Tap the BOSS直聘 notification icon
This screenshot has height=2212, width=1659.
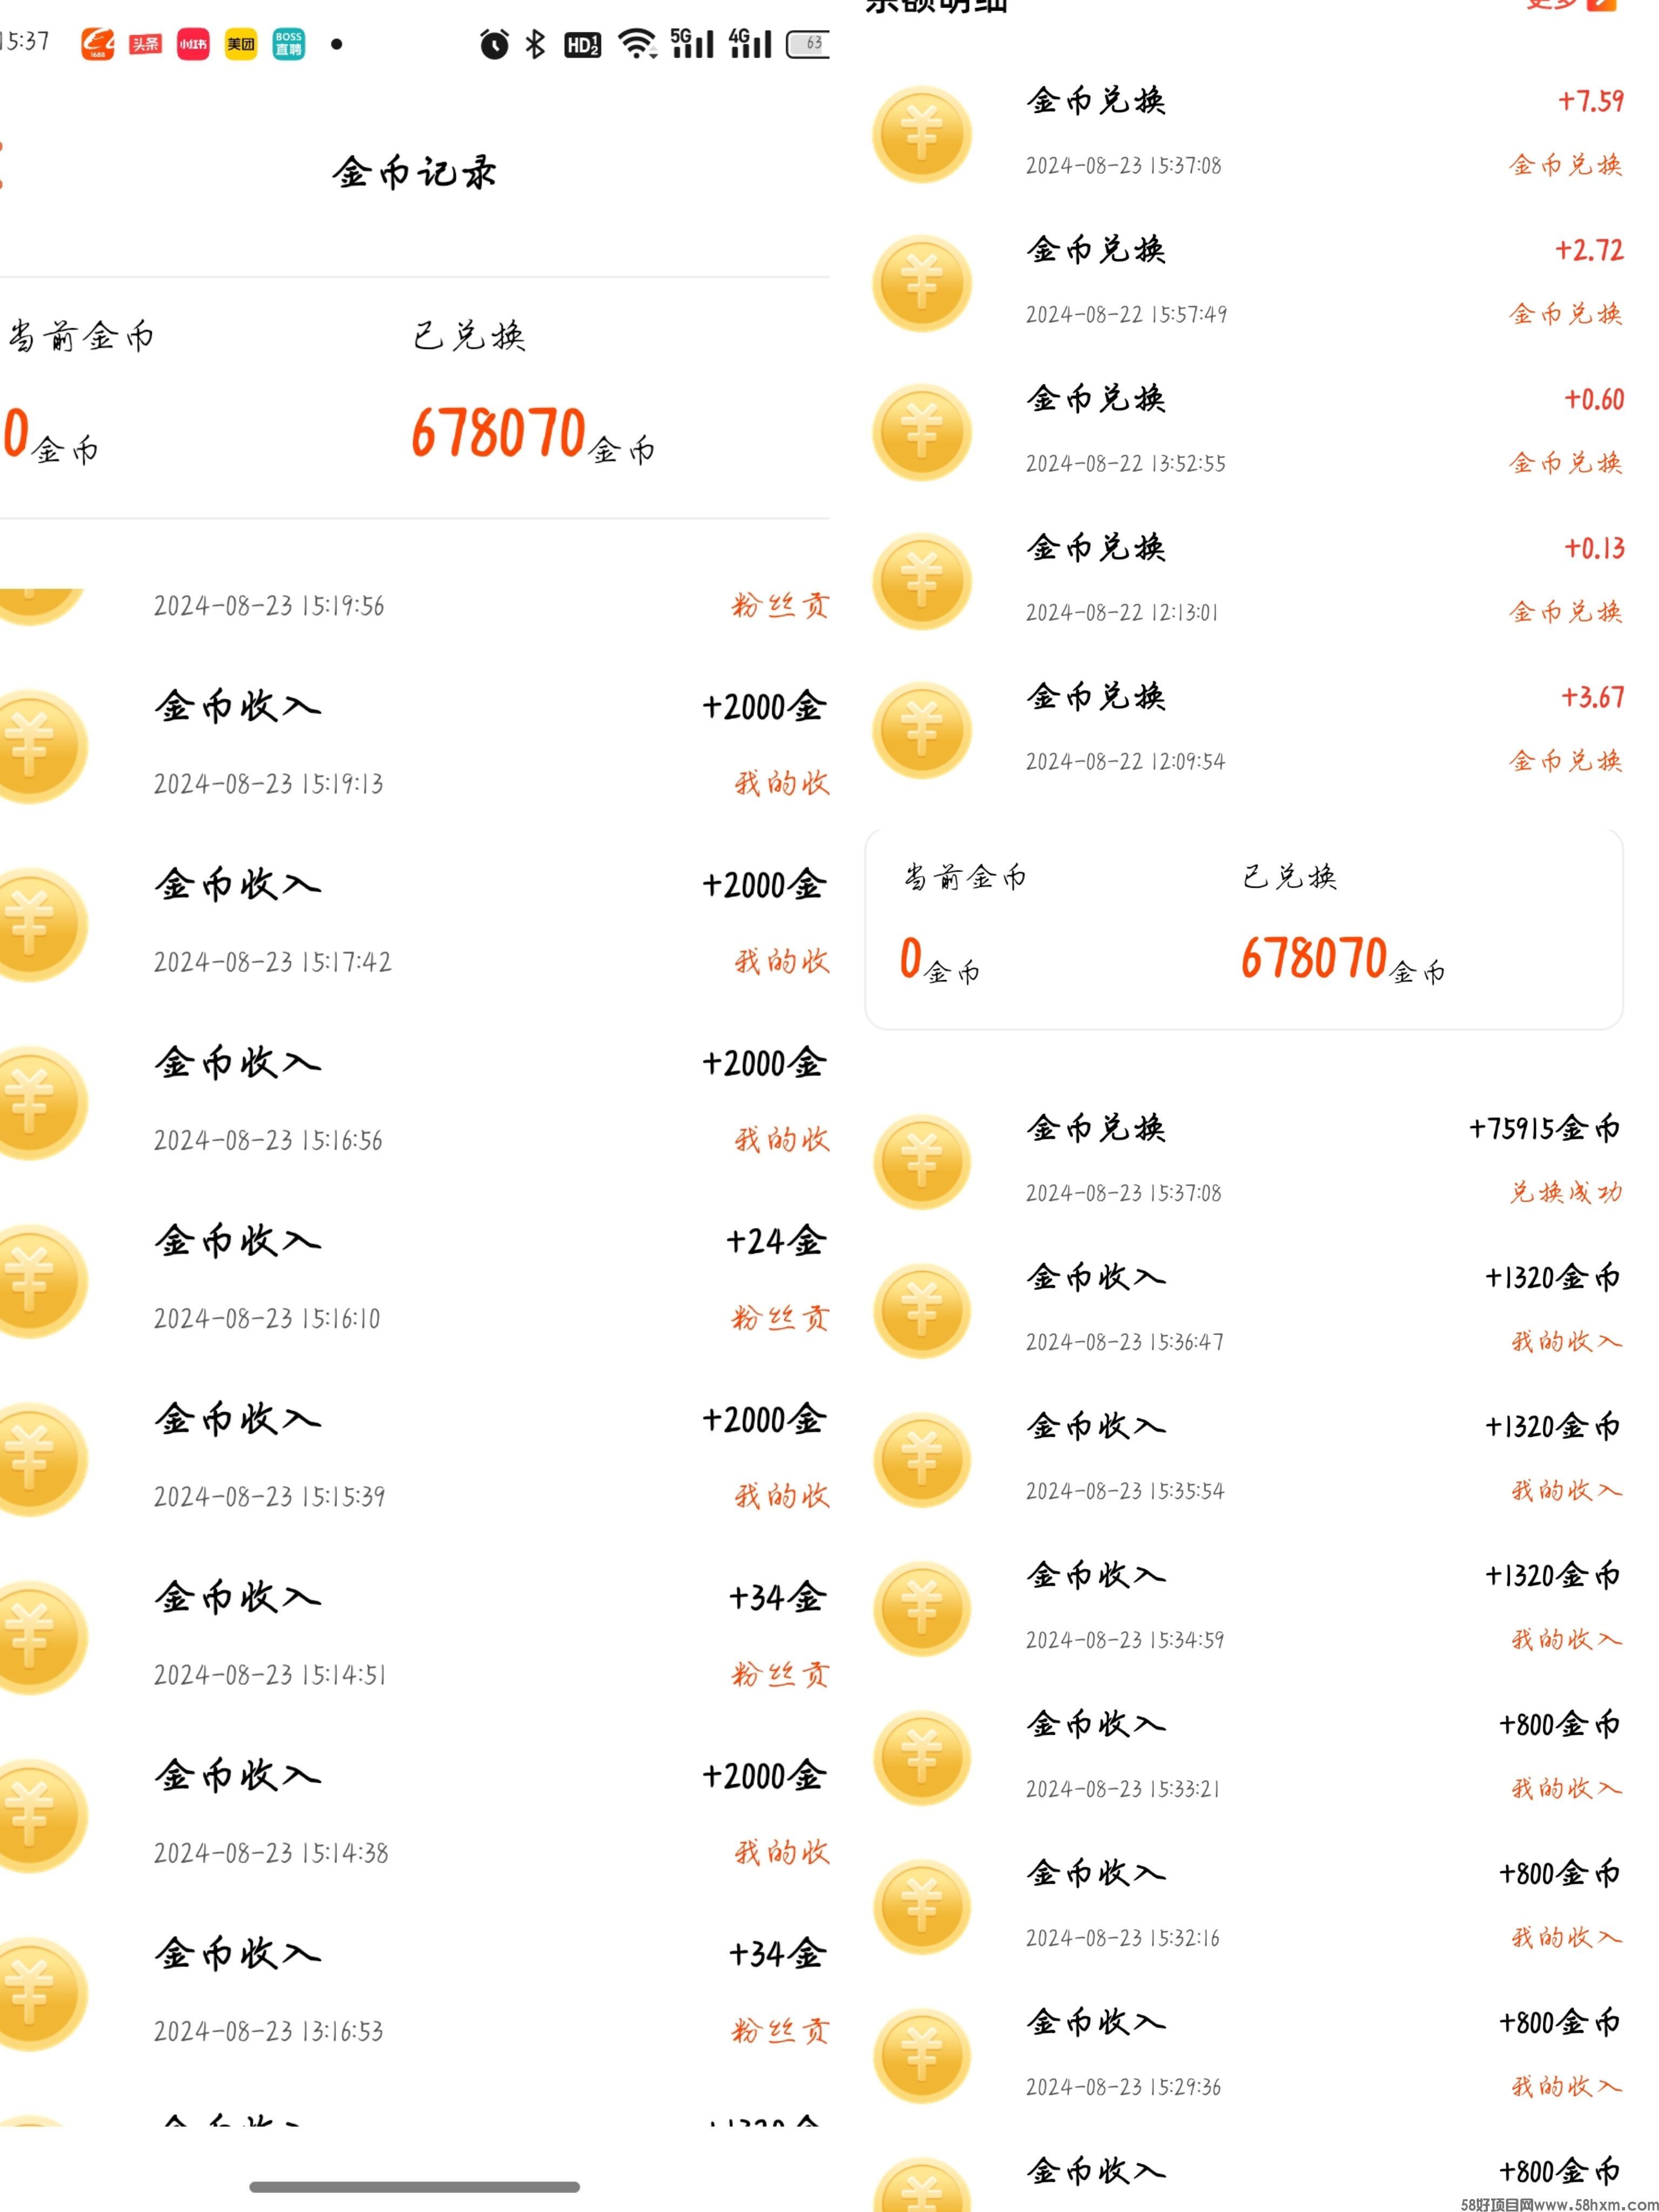(x=289, y=44)
